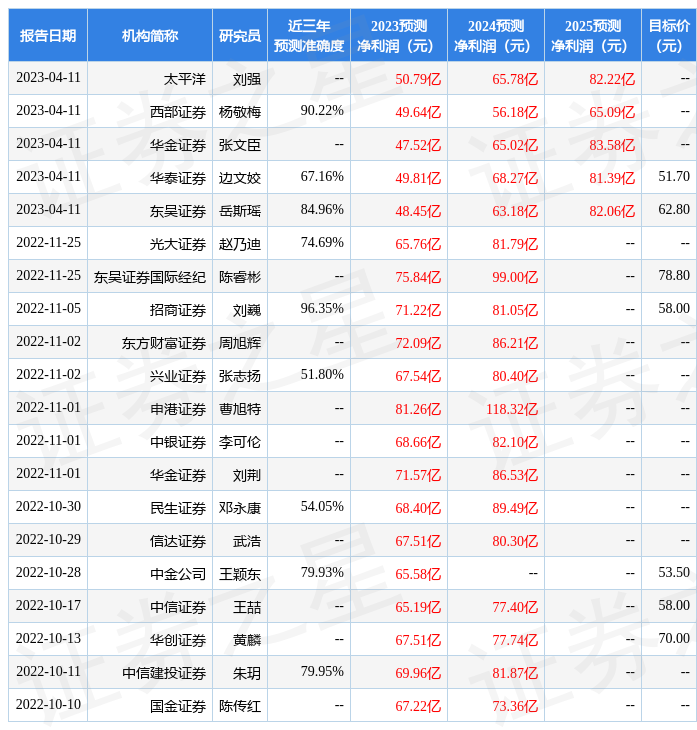
Task: Click target price 51.70
Action: pyautogui.click(x=674, y=176)
